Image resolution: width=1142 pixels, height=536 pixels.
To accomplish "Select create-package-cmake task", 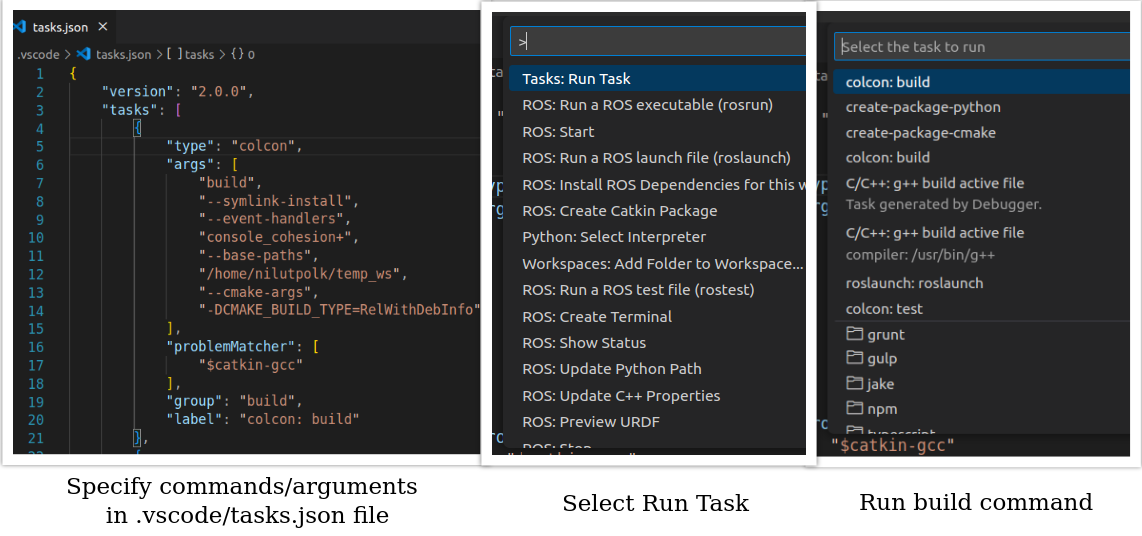I will pos(982,133).
